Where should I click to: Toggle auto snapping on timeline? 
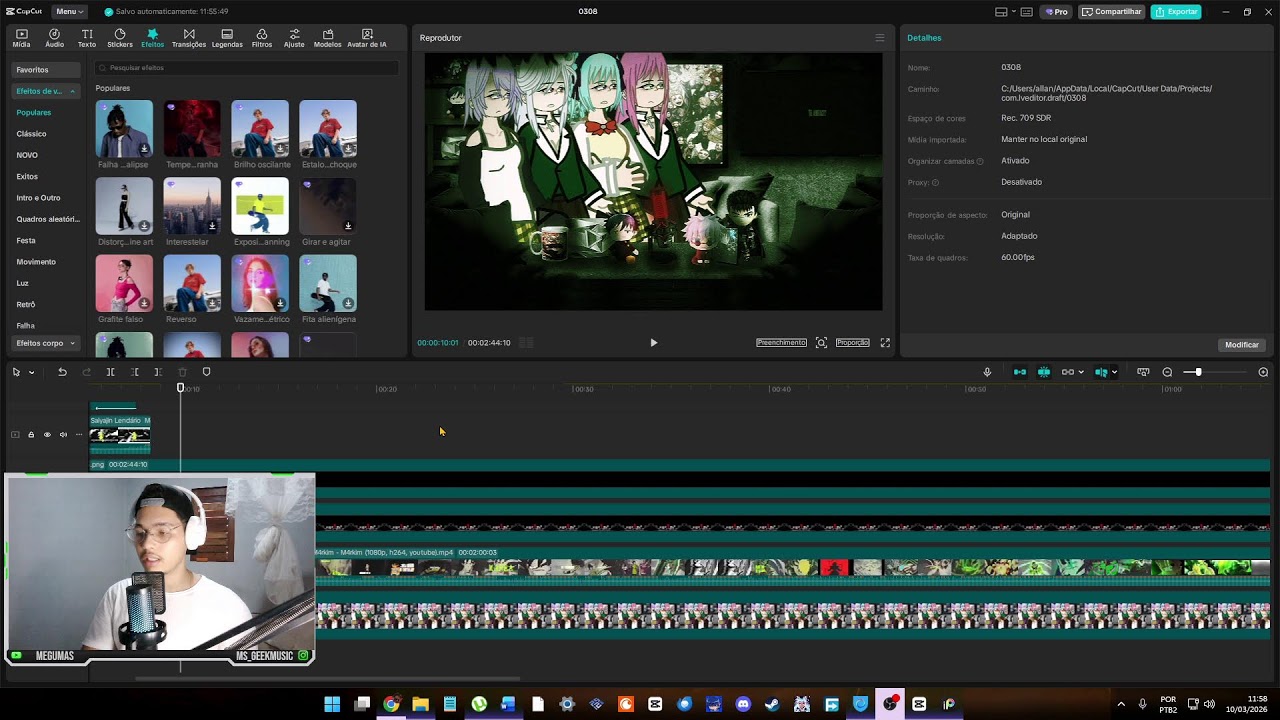pyautogui.click(x=1044, y=372)
